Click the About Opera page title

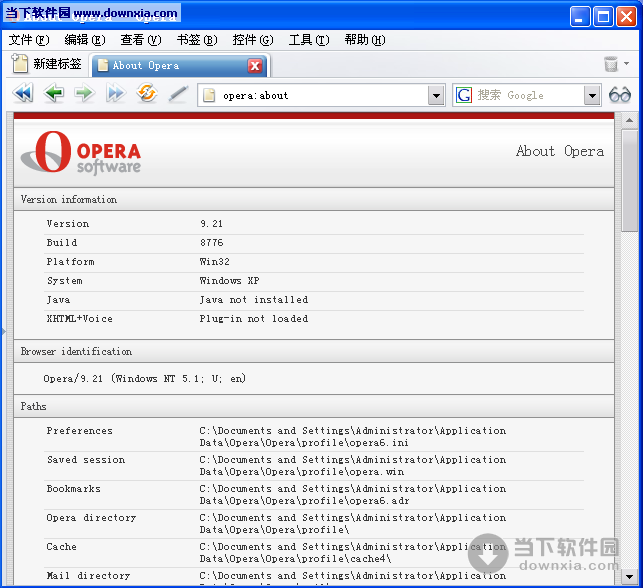pos(560,152)
